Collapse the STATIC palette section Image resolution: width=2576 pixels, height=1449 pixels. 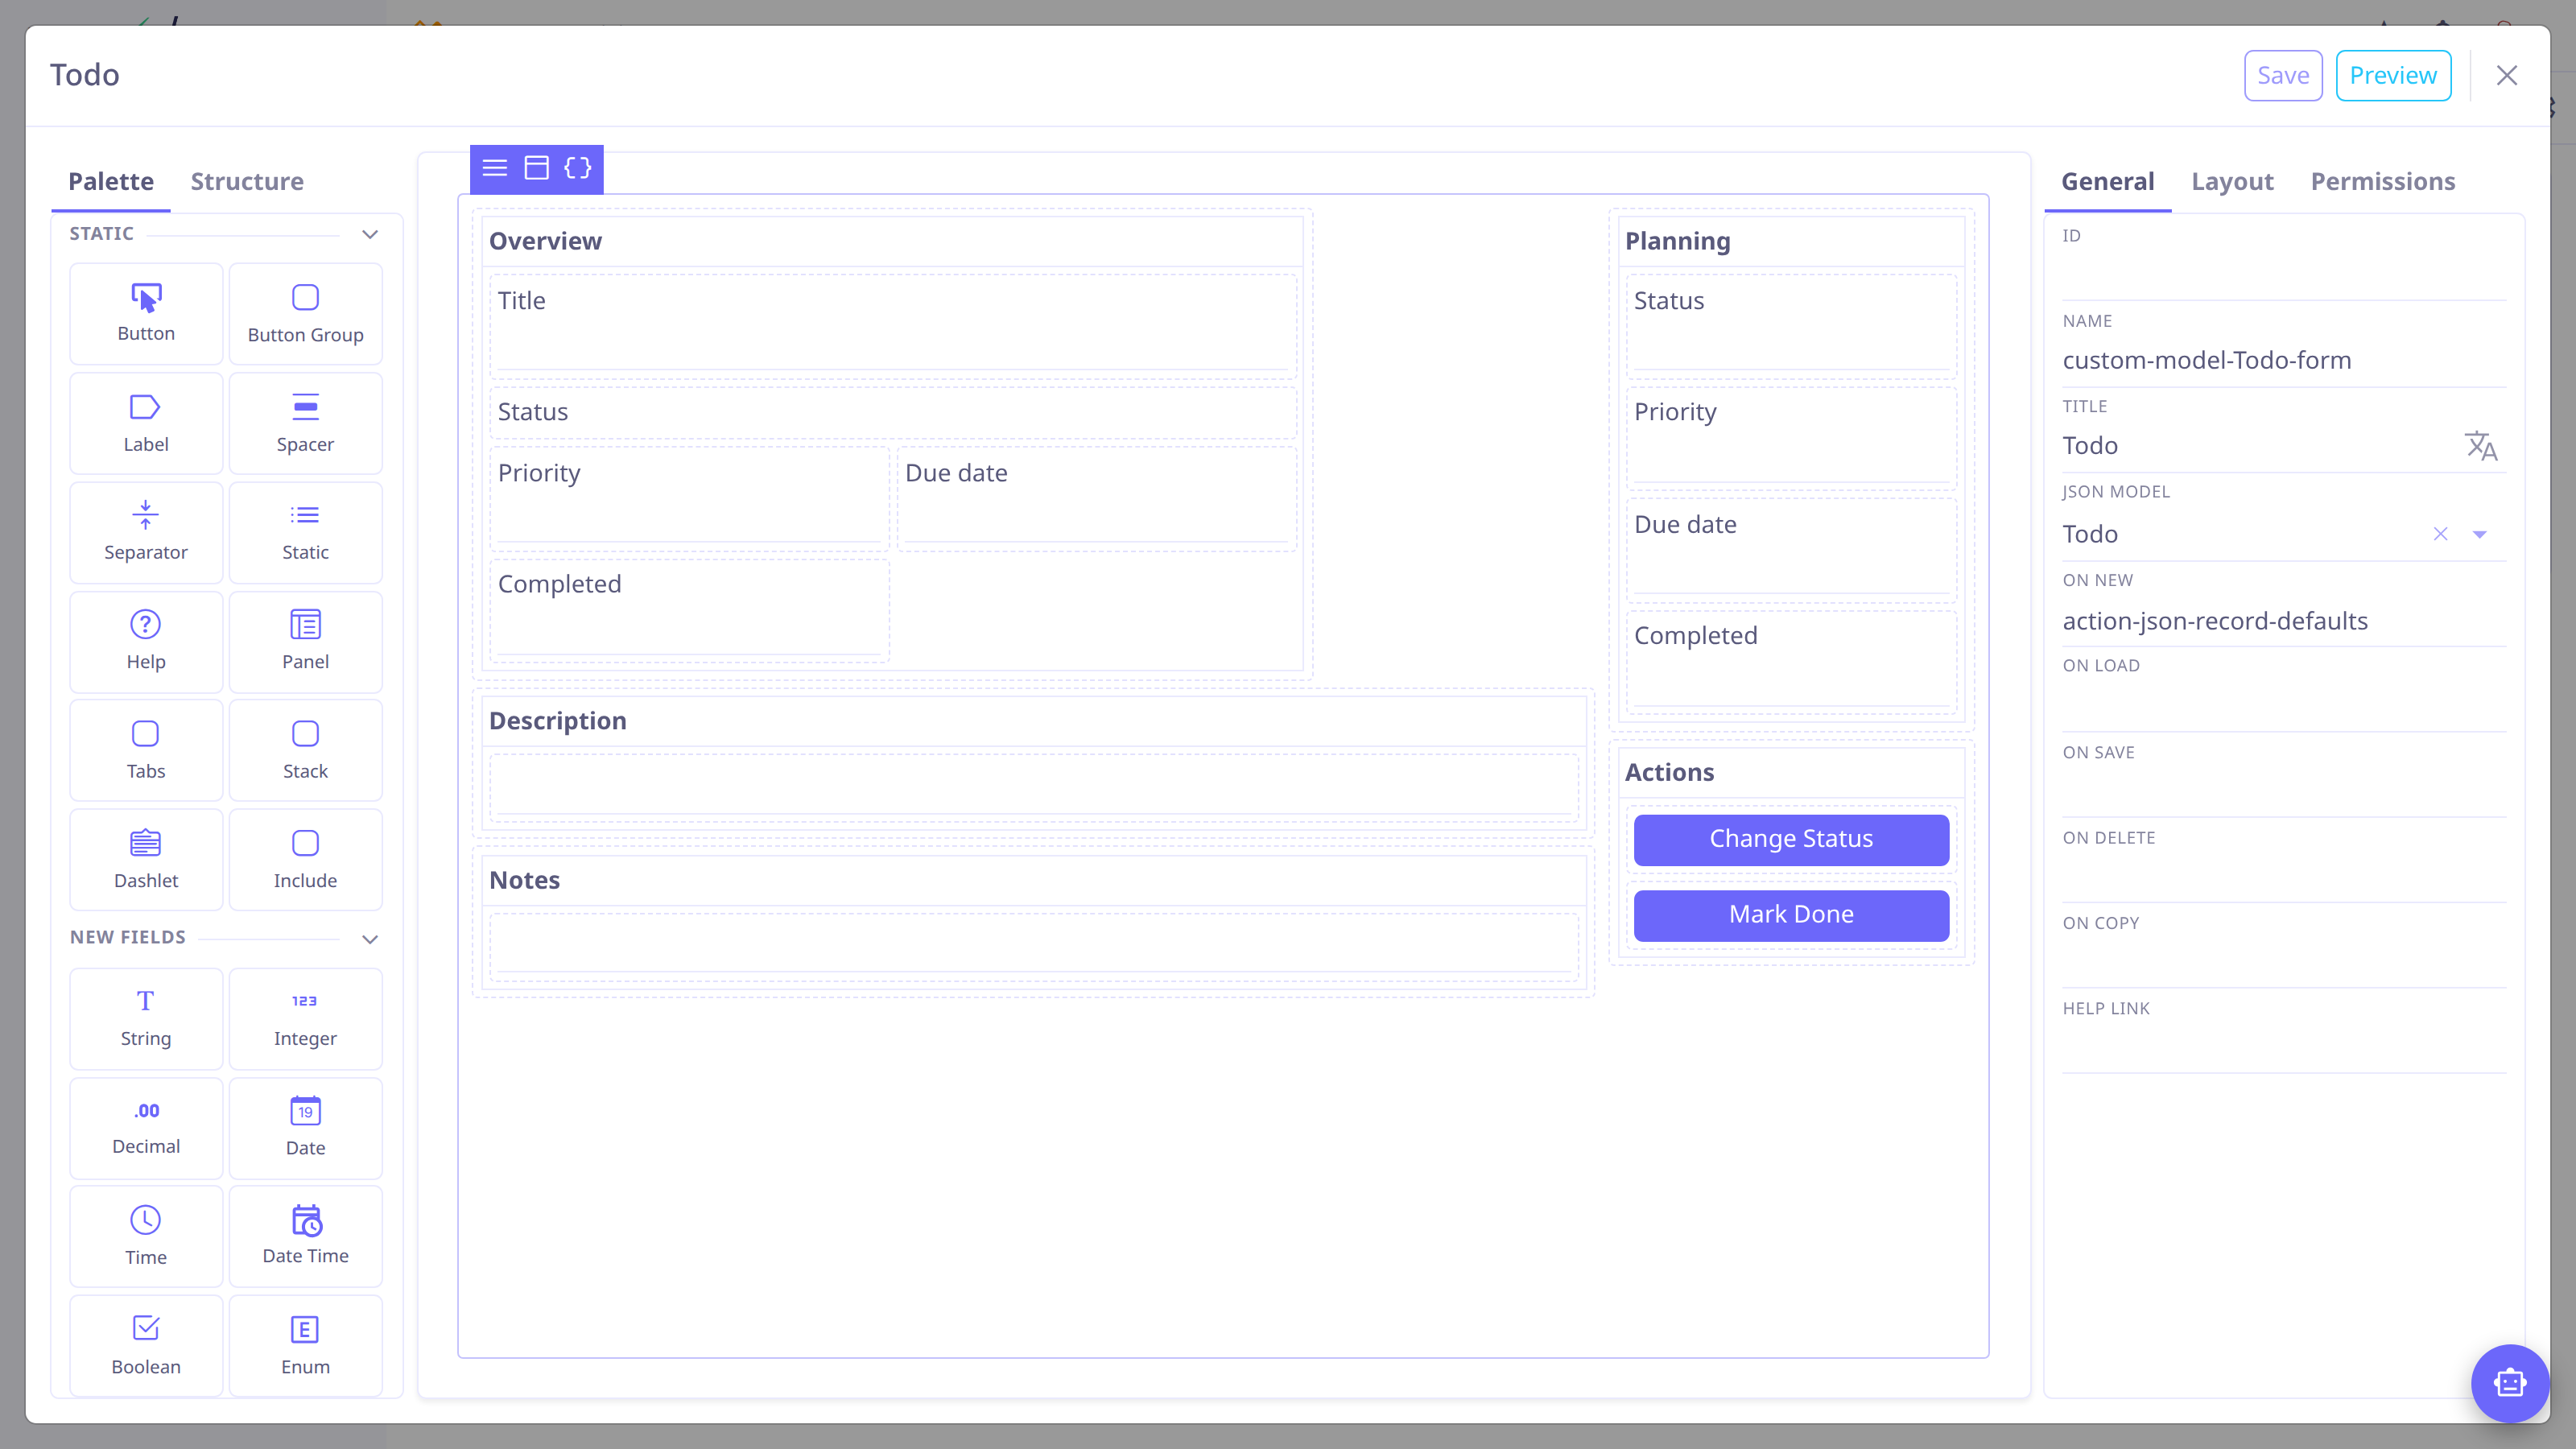click(370, 234)
